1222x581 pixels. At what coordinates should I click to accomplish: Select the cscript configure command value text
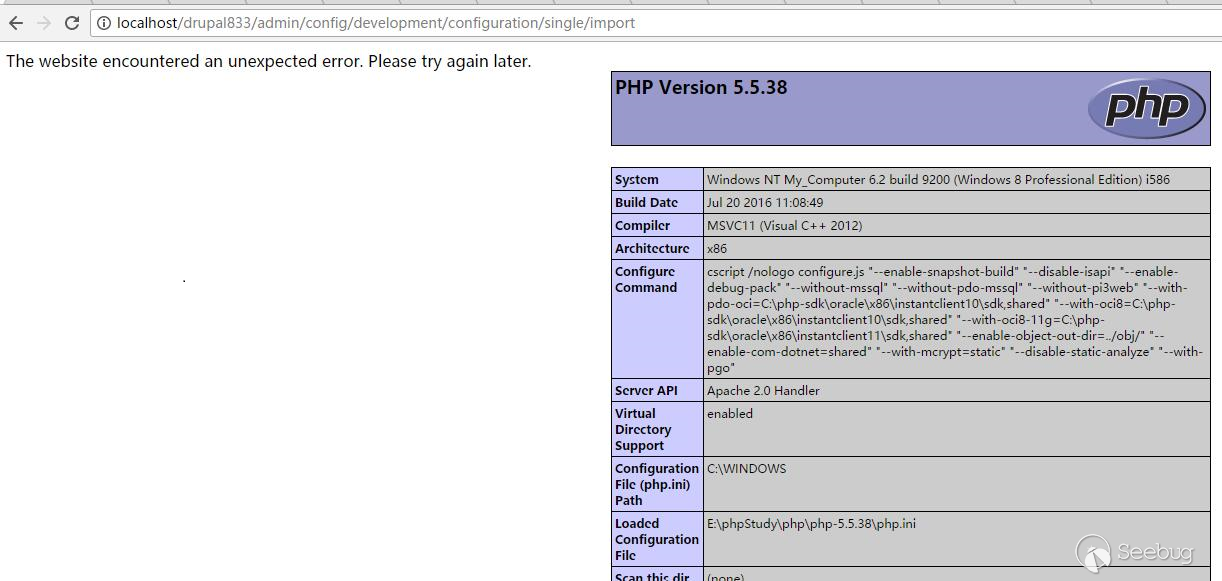click(955, 320)
